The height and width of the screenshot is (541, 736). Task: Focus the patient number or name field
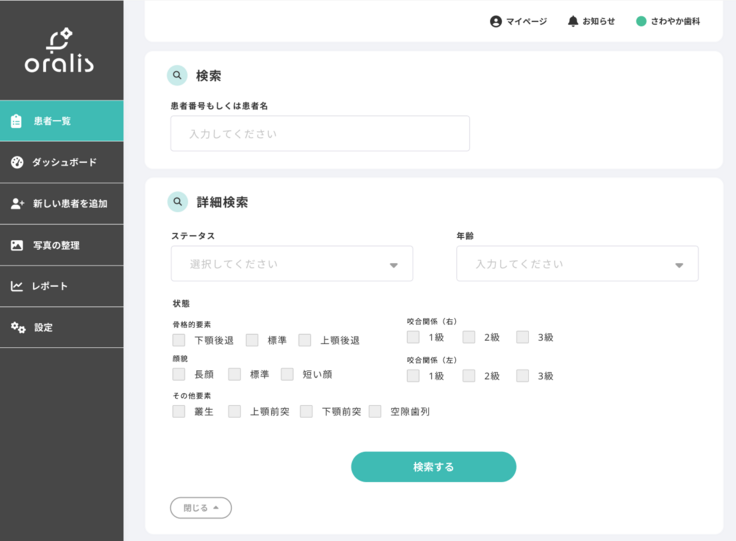click(x=319, y=133)
